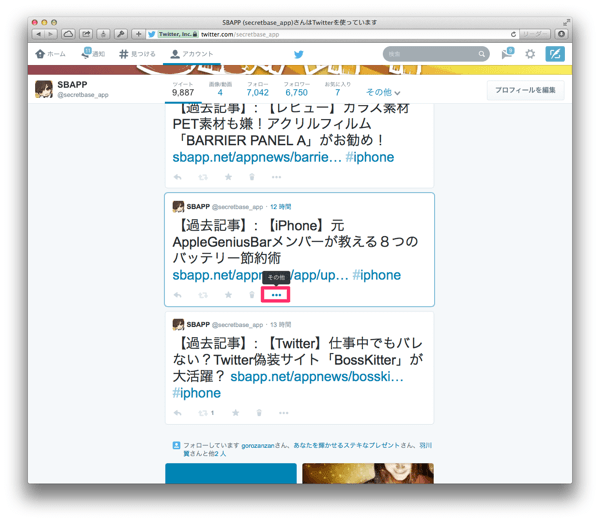The width and height of the screenshot is (600, 522).
Task: Delete the BARRIER PANEL tweet
Action: tap(252, 177)
